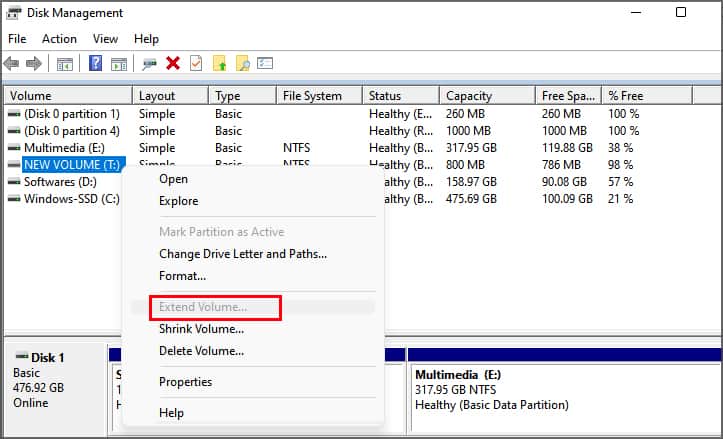Sort by the Free Space column header
723x439 pixels.
coord(568,96)
